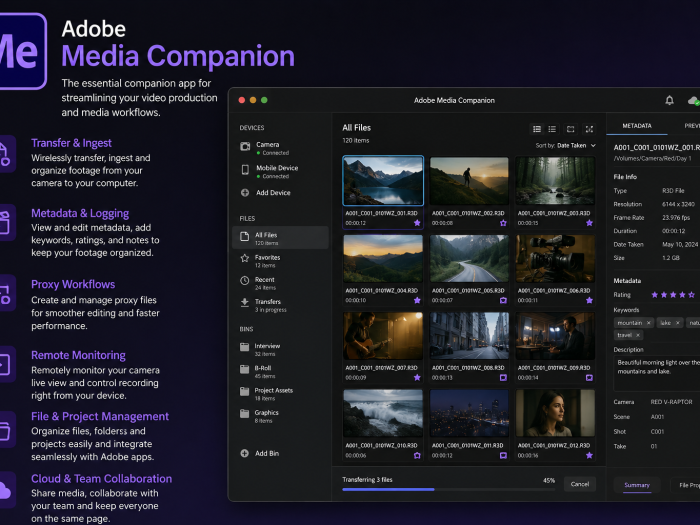This screenshot has width=700, height=525.
Task: Click comment icon on clip 009.R3D
Action: [x=589, y=378]
